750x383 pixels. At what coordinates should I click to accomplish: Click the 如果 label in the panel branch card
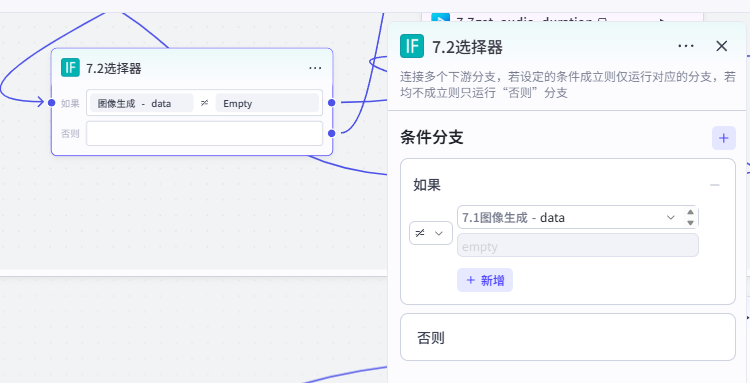point(427,186)
